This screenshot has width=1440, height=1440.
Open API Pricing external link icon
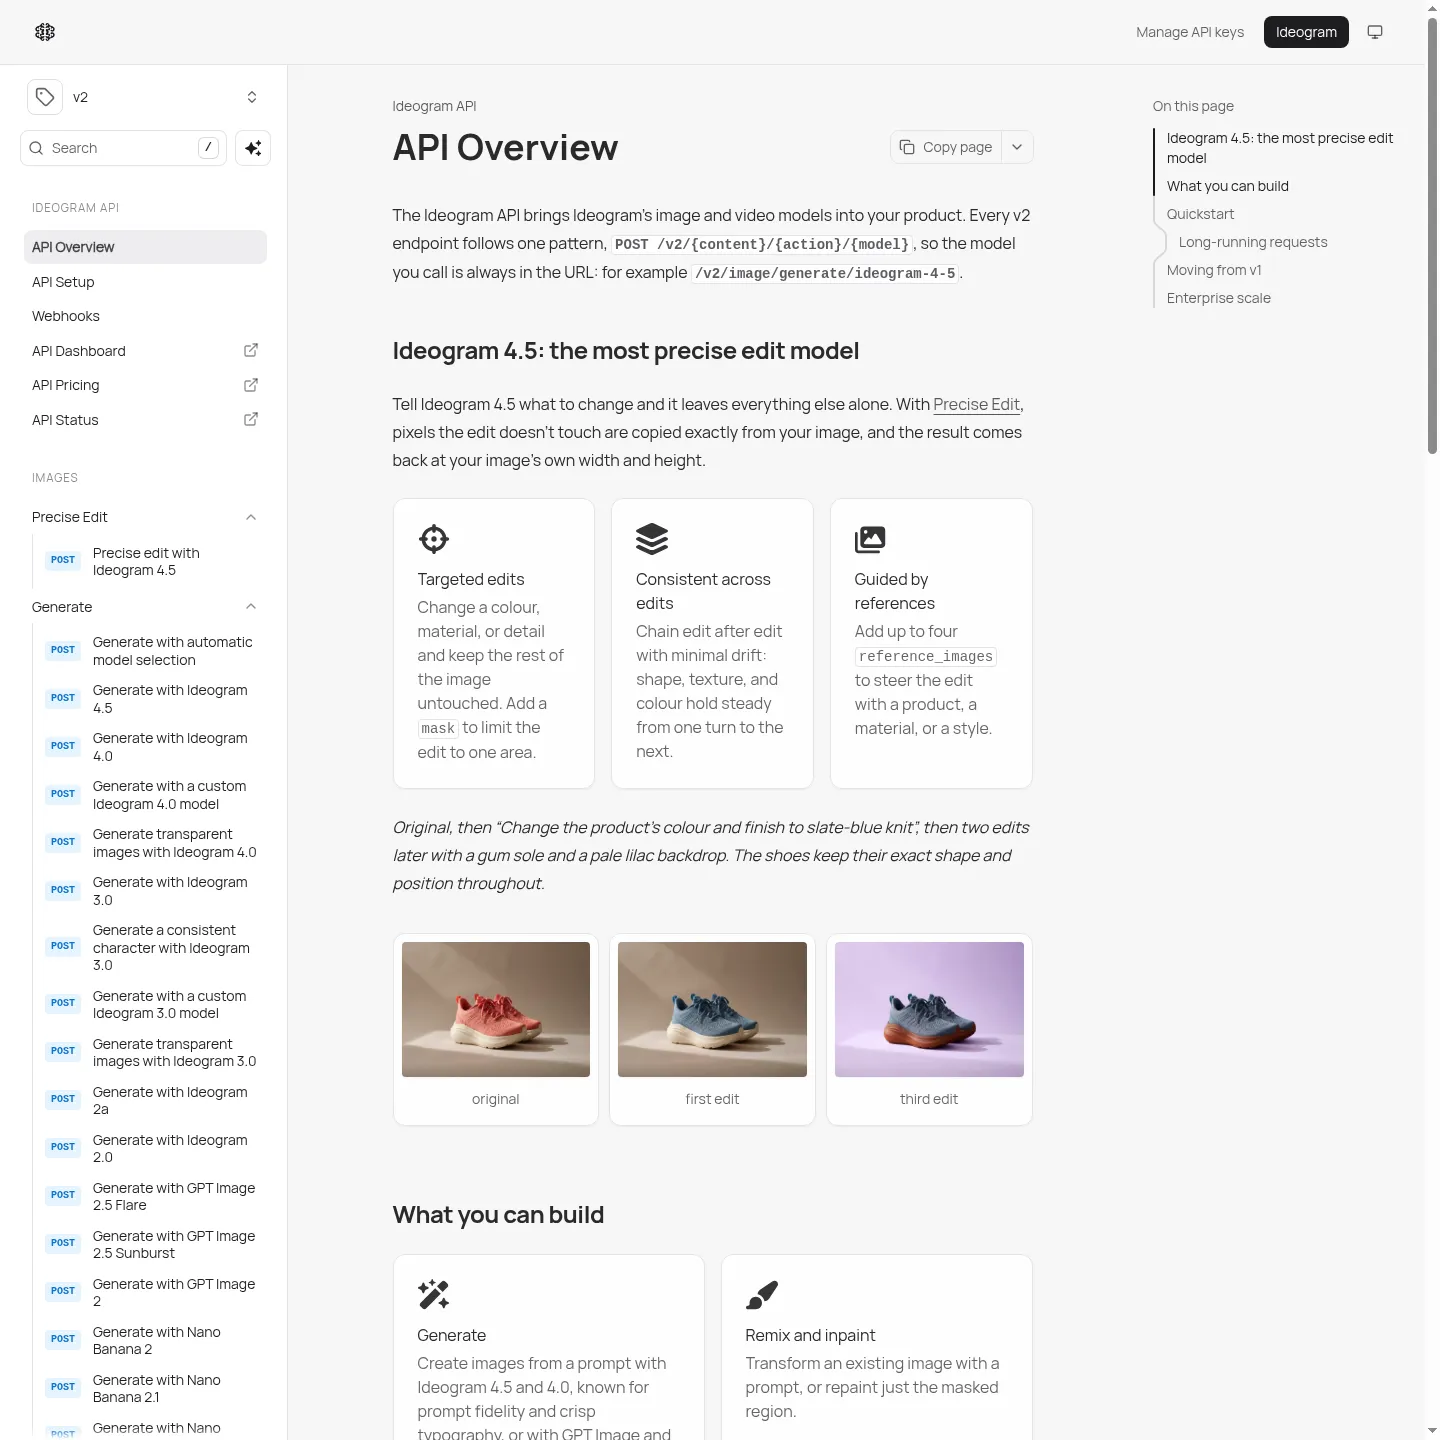pyautogui.click(x=251, y=385)
